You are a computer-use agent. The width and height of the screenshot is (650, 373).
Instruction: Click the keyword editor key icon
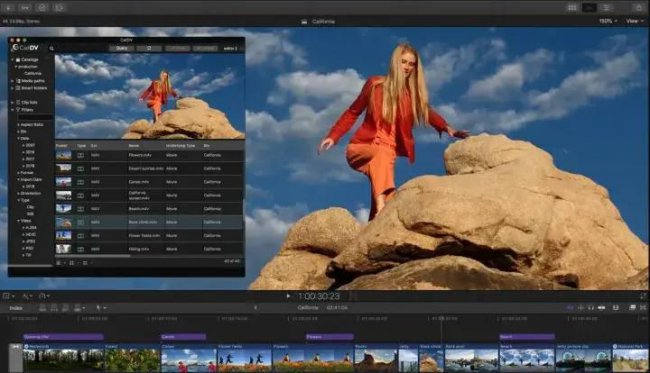[x=25, y=7]
